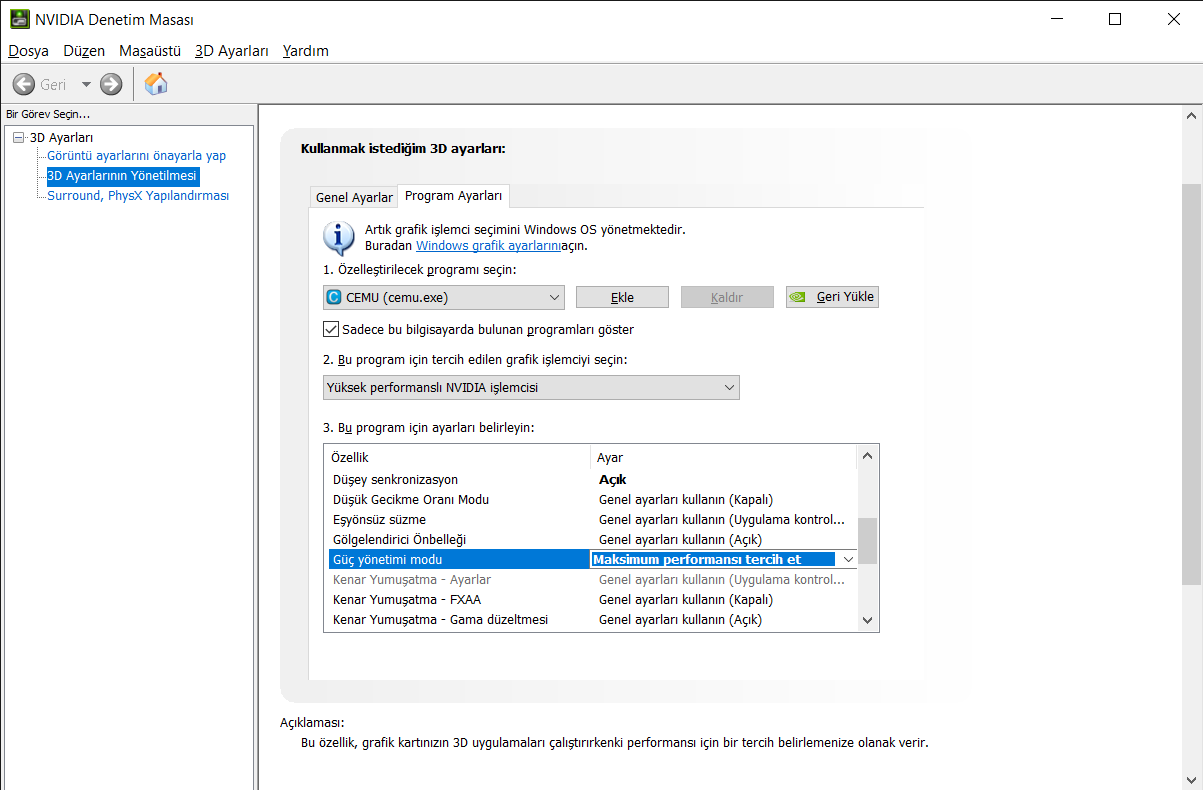Click the CEMU program icon in combo box
The image size is (1203, 790).
[x=334, y=297]
